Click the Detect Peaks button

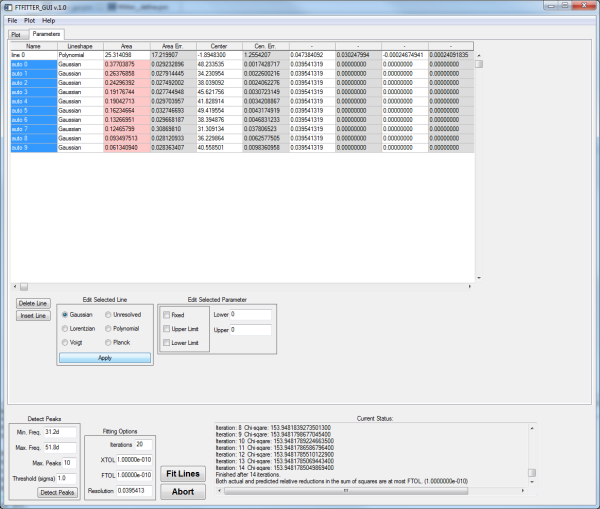coord(57,493)
